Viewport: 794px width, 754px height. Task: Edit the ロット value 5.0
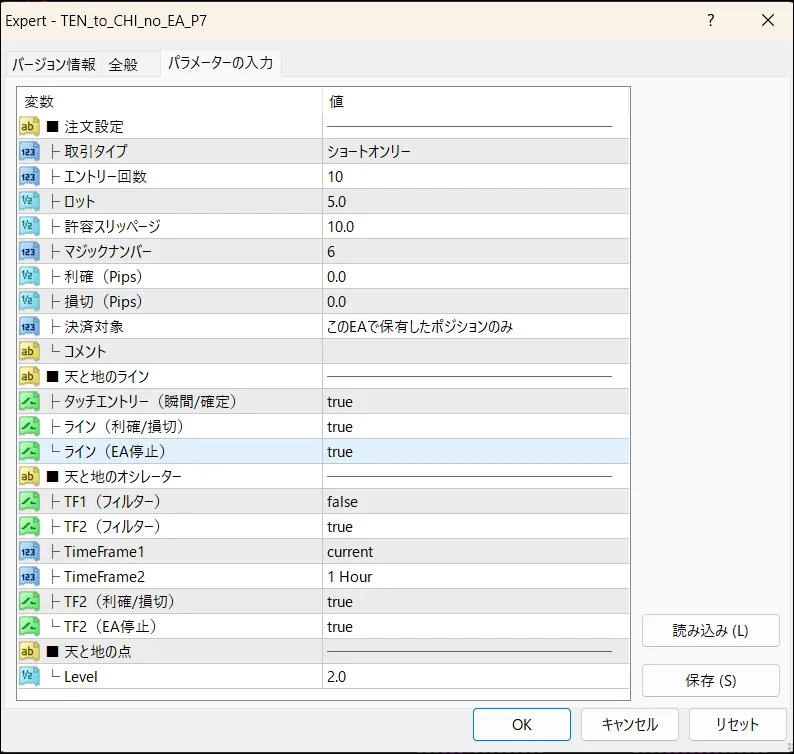475,202
